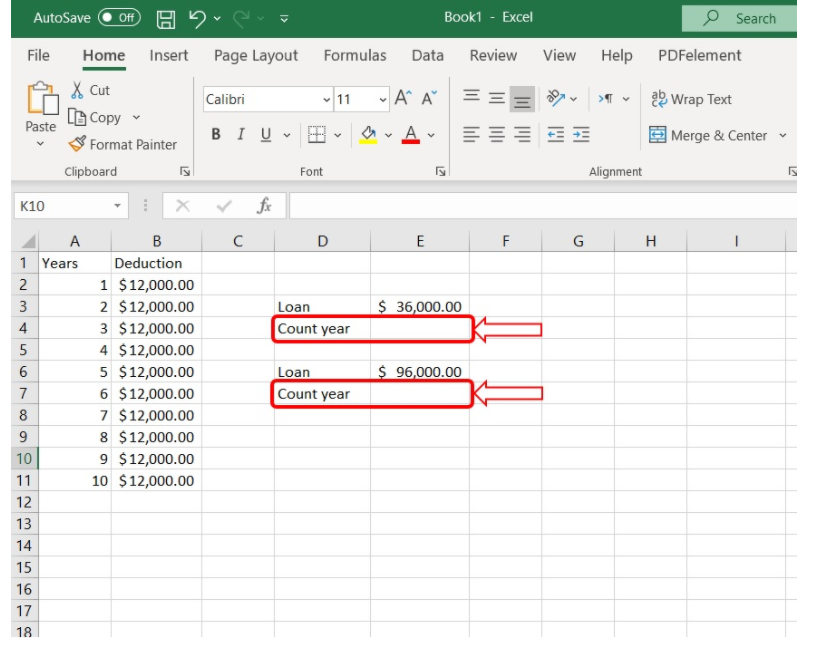
Task: Decrease the font size
Action: click(x=428, y=98)
